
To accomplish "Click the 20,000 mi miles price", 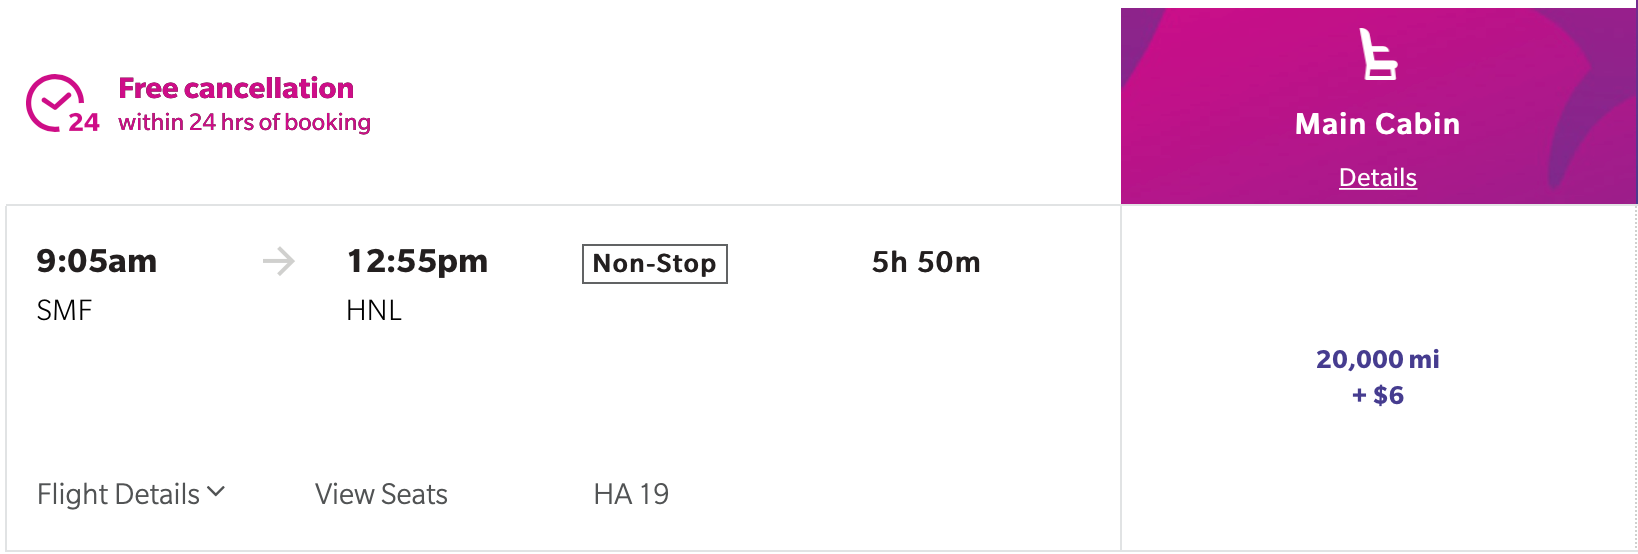I will (x=1377, y=359).
